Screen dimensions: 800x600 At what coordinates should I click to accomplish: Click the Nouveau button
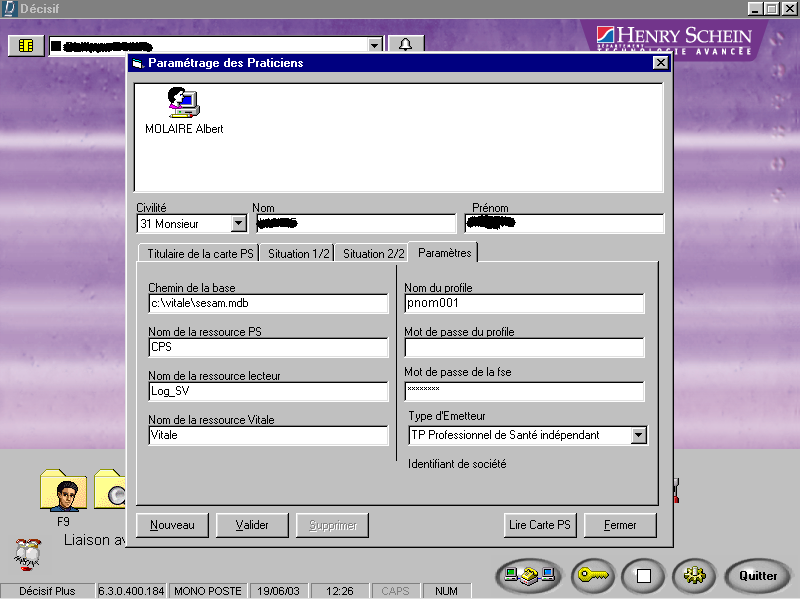(173, 525)
